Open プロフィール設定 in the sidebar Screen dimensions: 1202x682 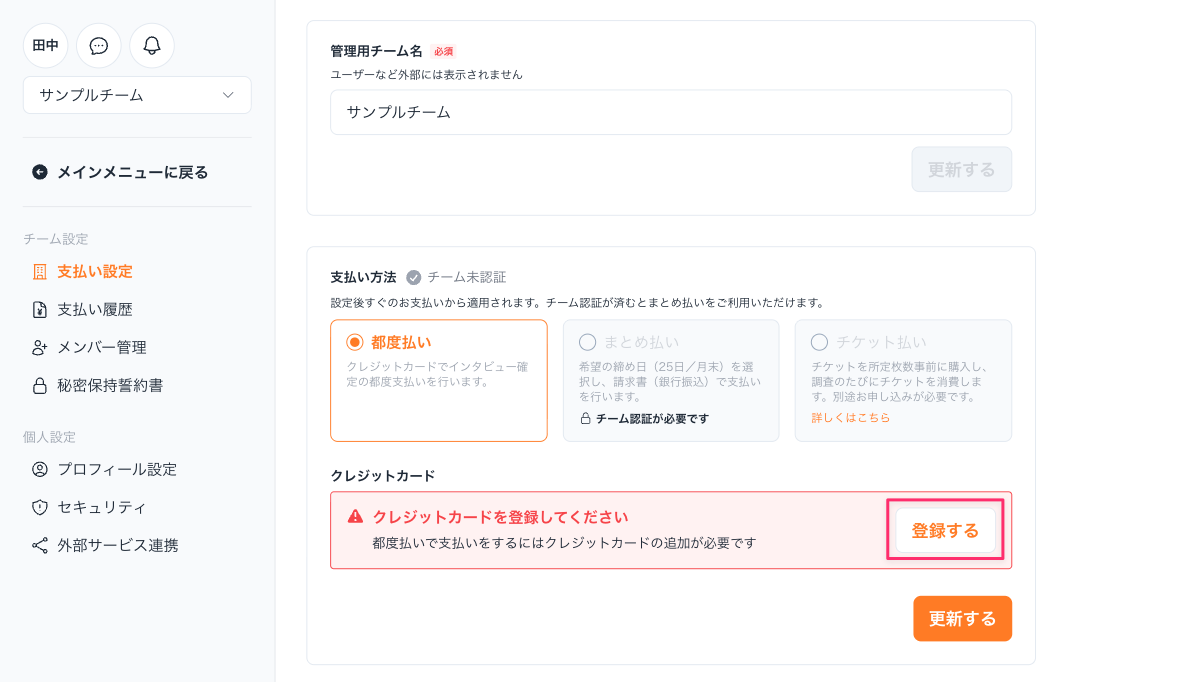pyautogui.click(x=116, y=469)
